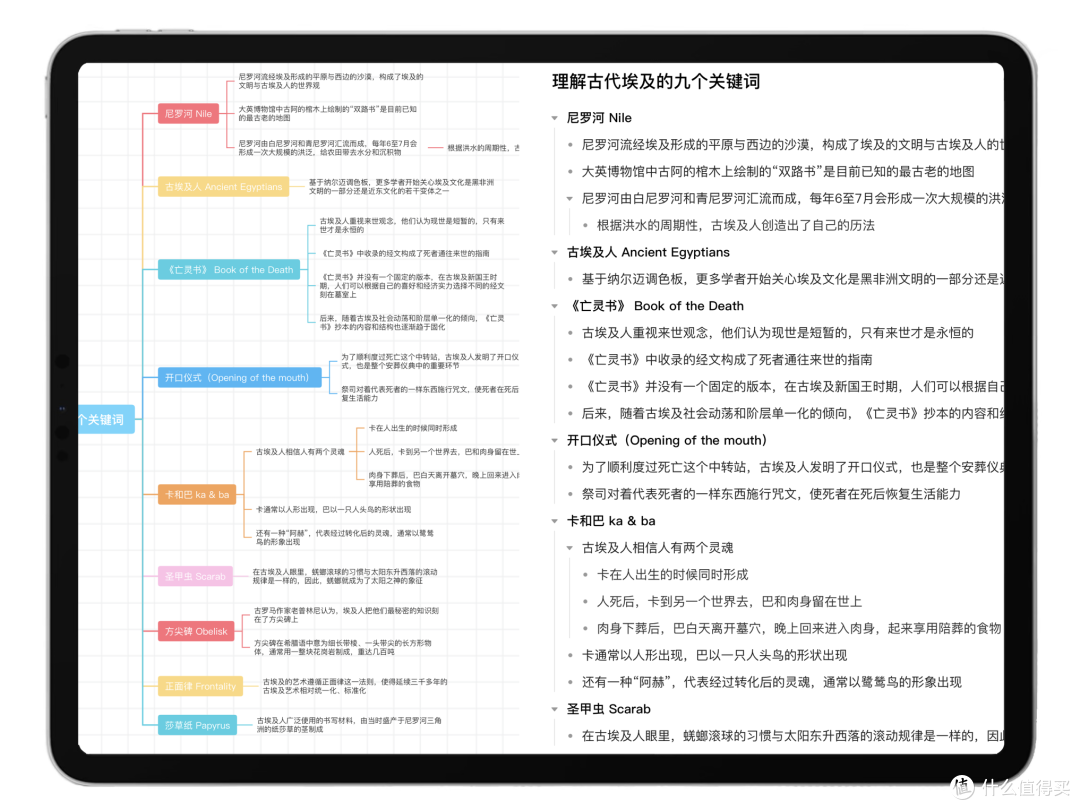Click outline line 卡通常以人形出现

pos(714,656)
